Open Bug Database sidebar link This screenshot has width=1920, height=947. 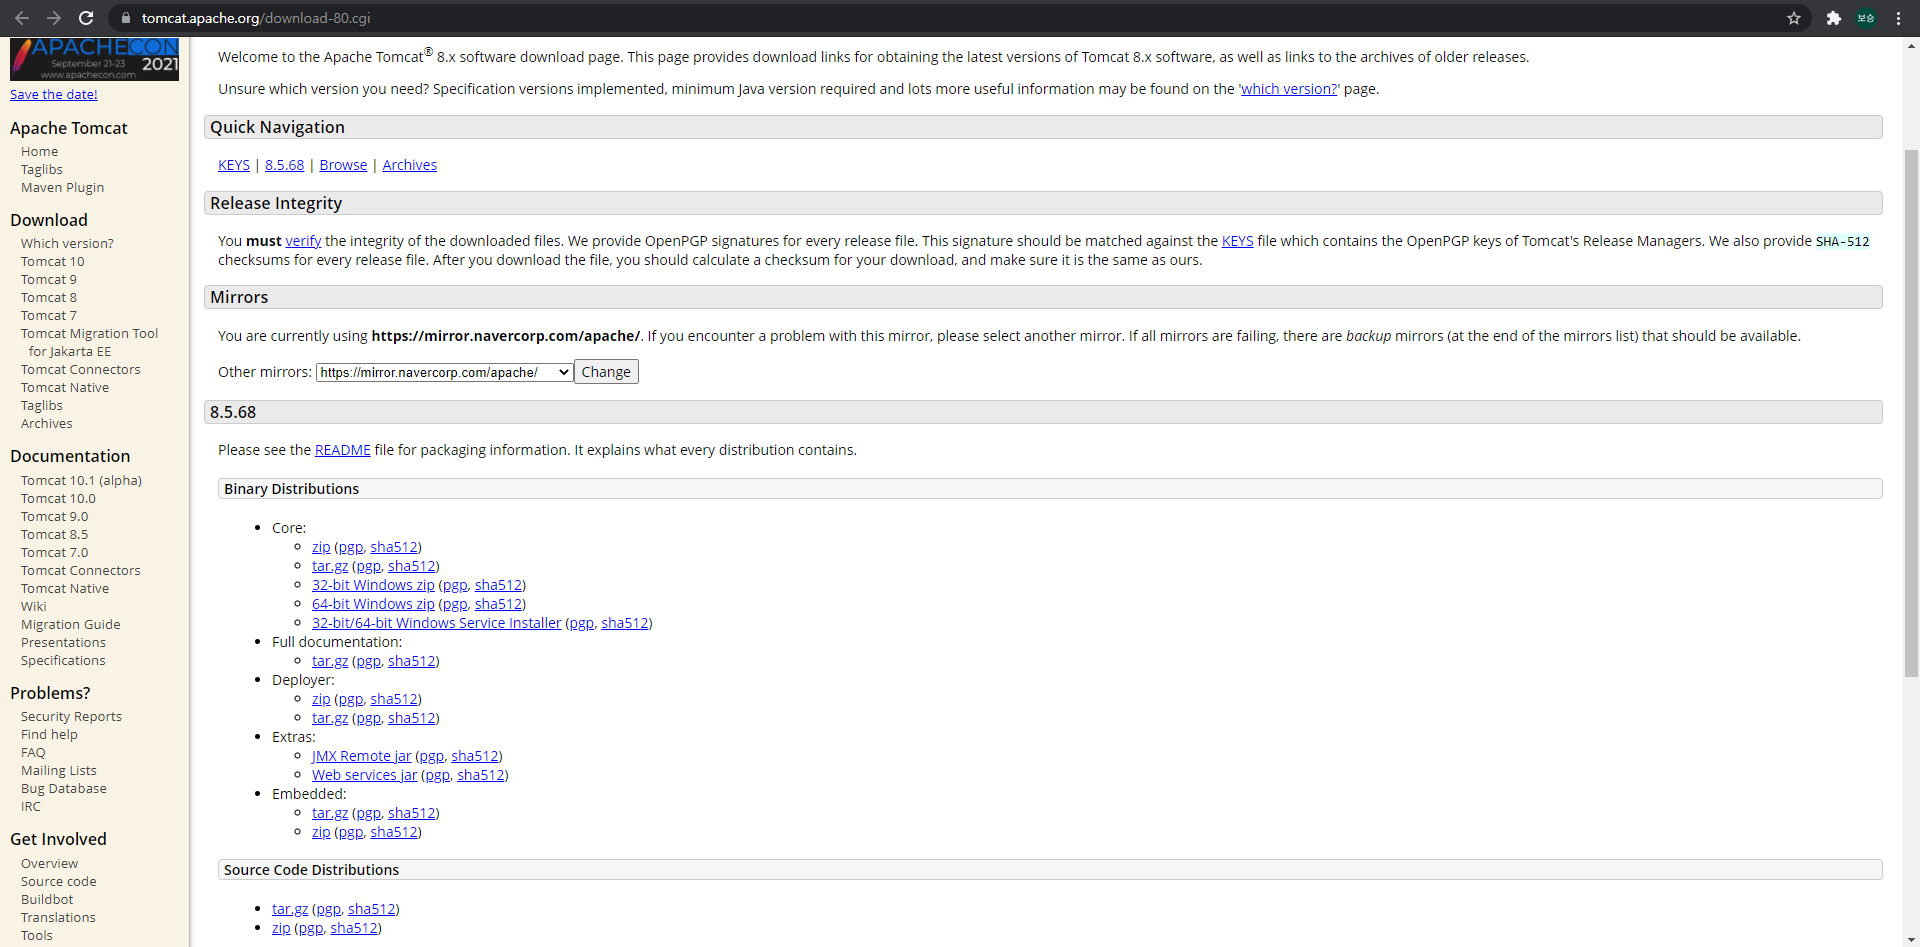63,789
